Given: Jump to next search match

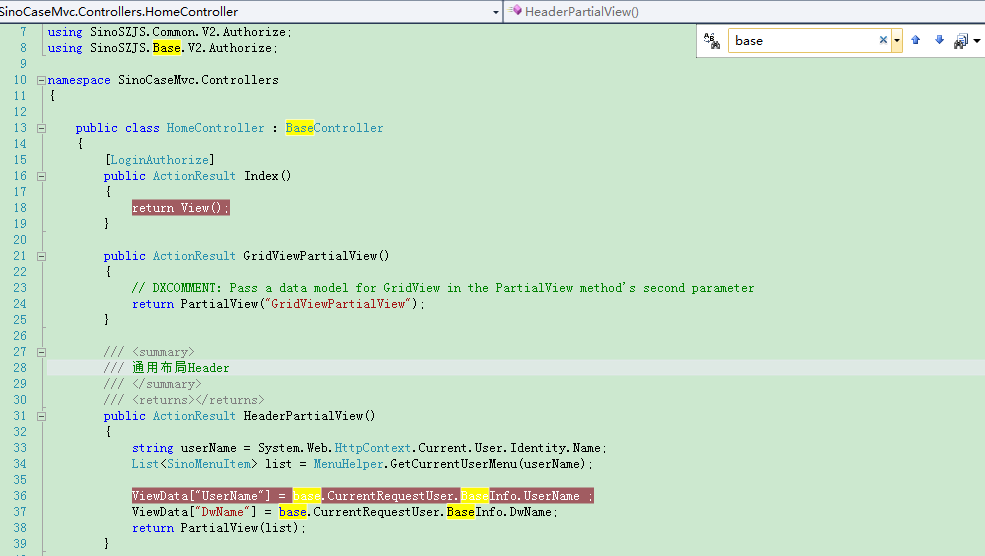Looking at the screenshot, I should [x=939, y=41].
